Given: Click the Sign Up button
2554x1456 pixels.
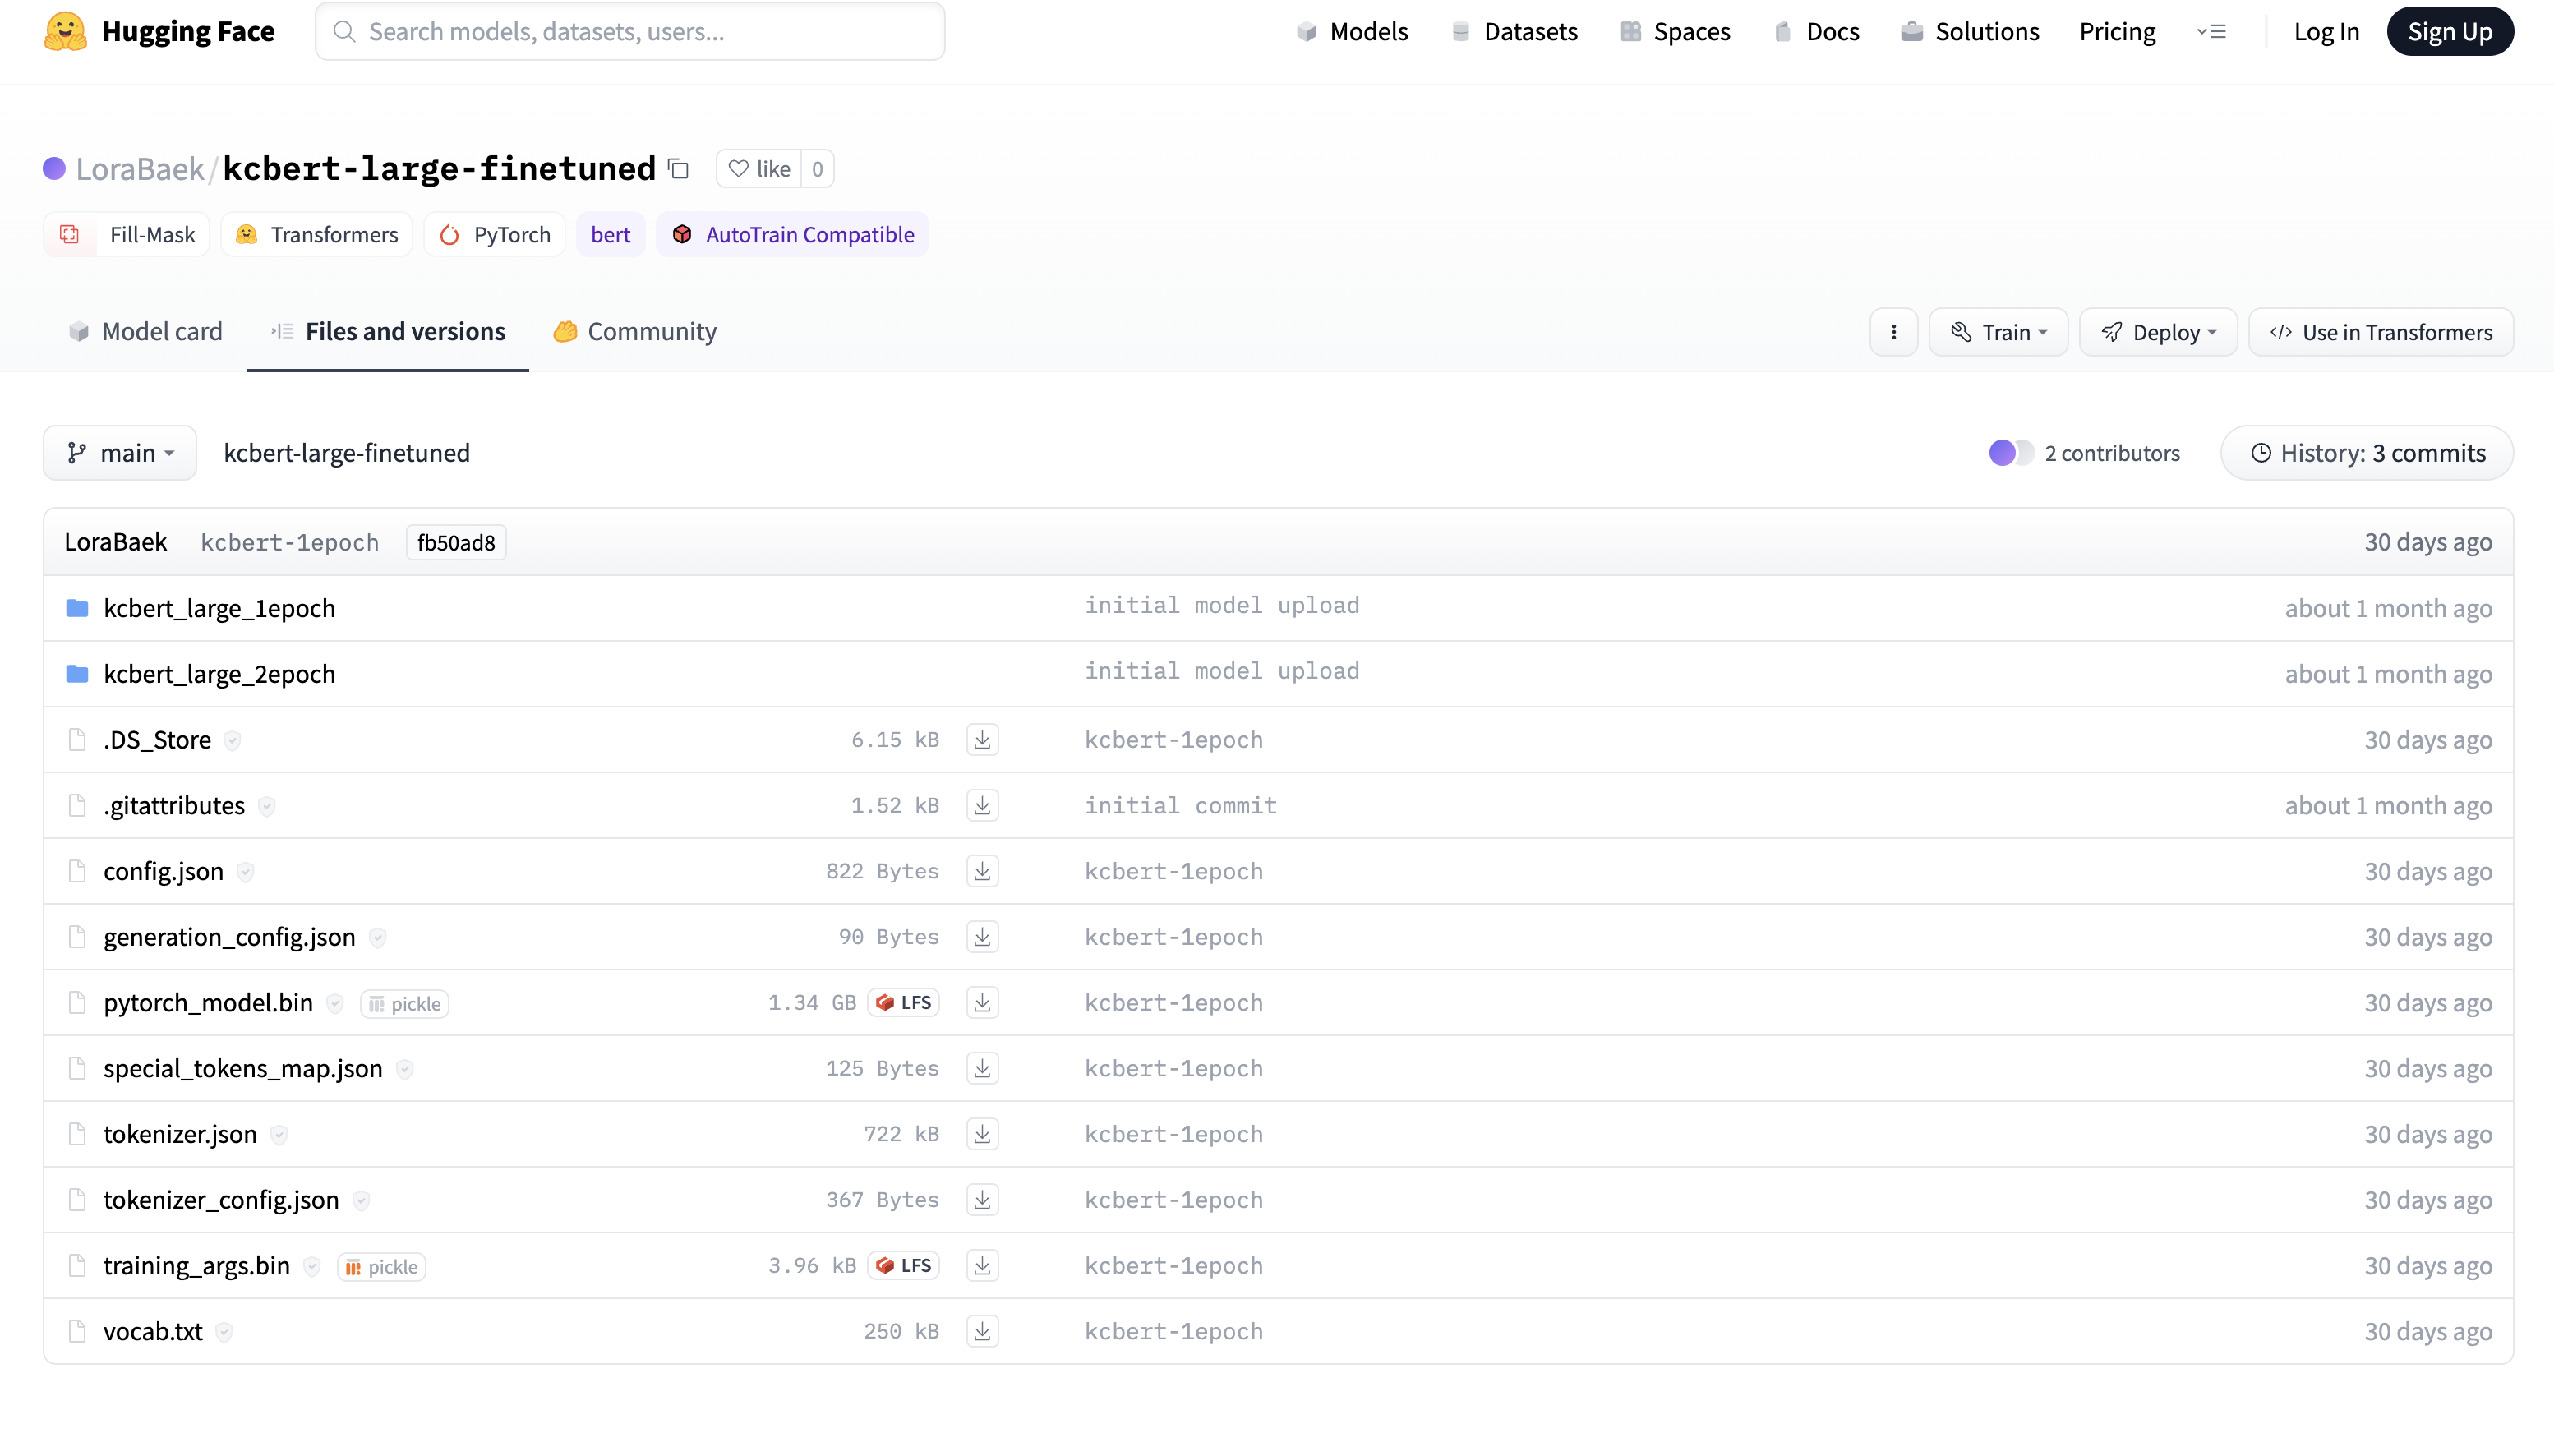Looking at the screenshot, I should coord(2450,31).
